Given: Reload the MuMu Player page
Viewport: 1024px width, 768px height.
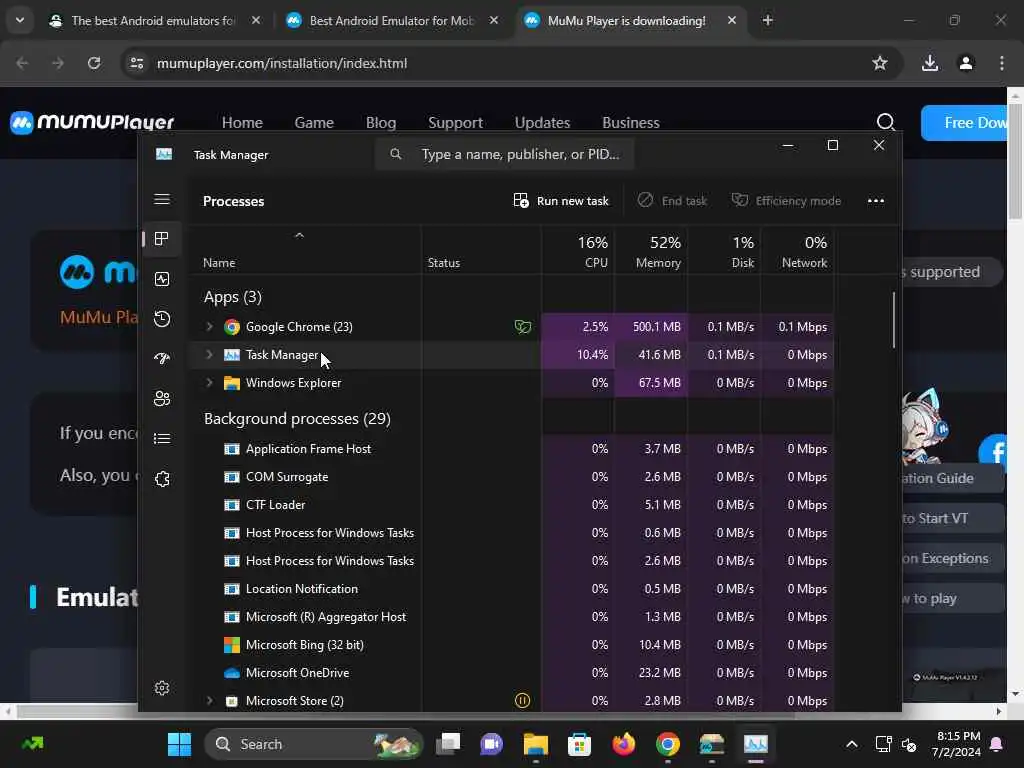Looking at the screenshot, I should pos(94,63).
